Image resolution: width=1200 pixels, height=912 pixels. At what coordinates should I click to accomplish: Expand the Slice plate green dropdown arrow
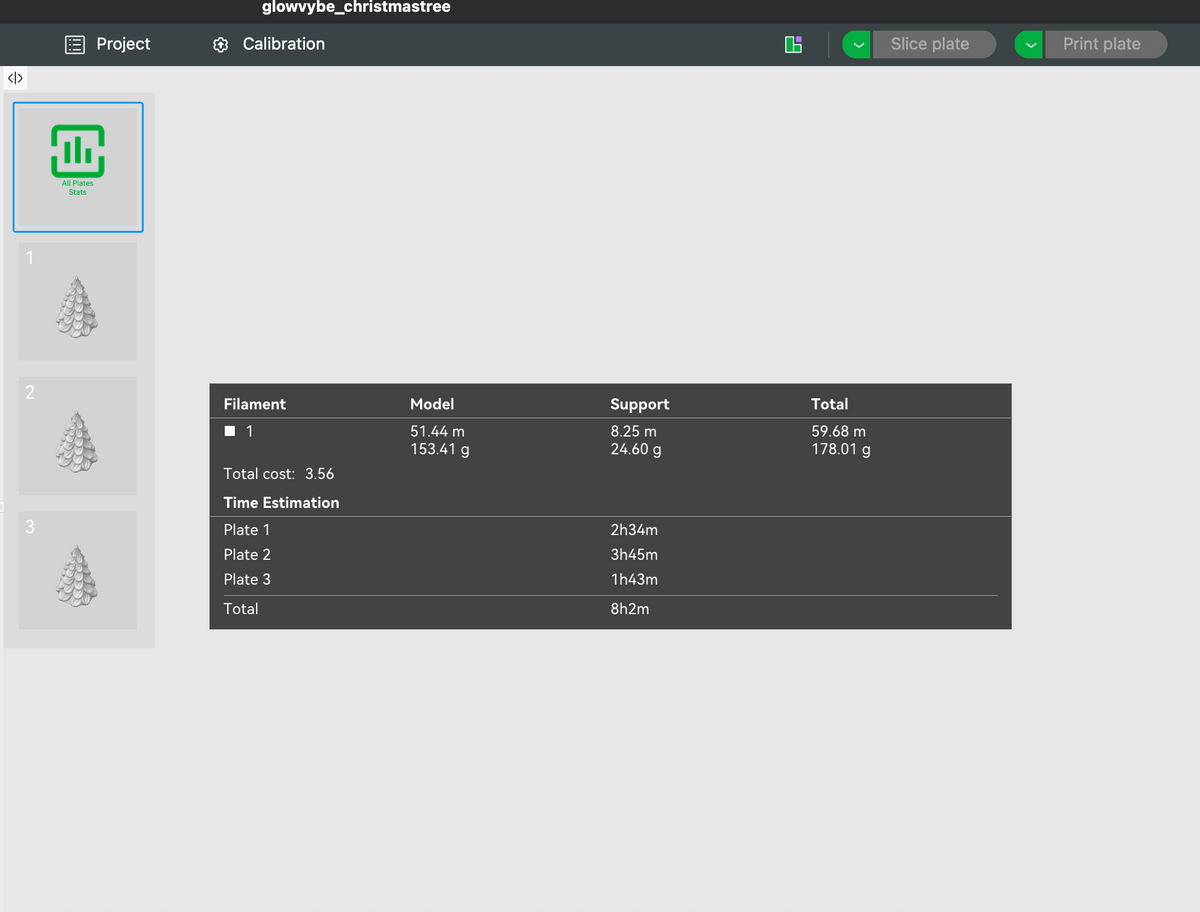click(857, 44)
